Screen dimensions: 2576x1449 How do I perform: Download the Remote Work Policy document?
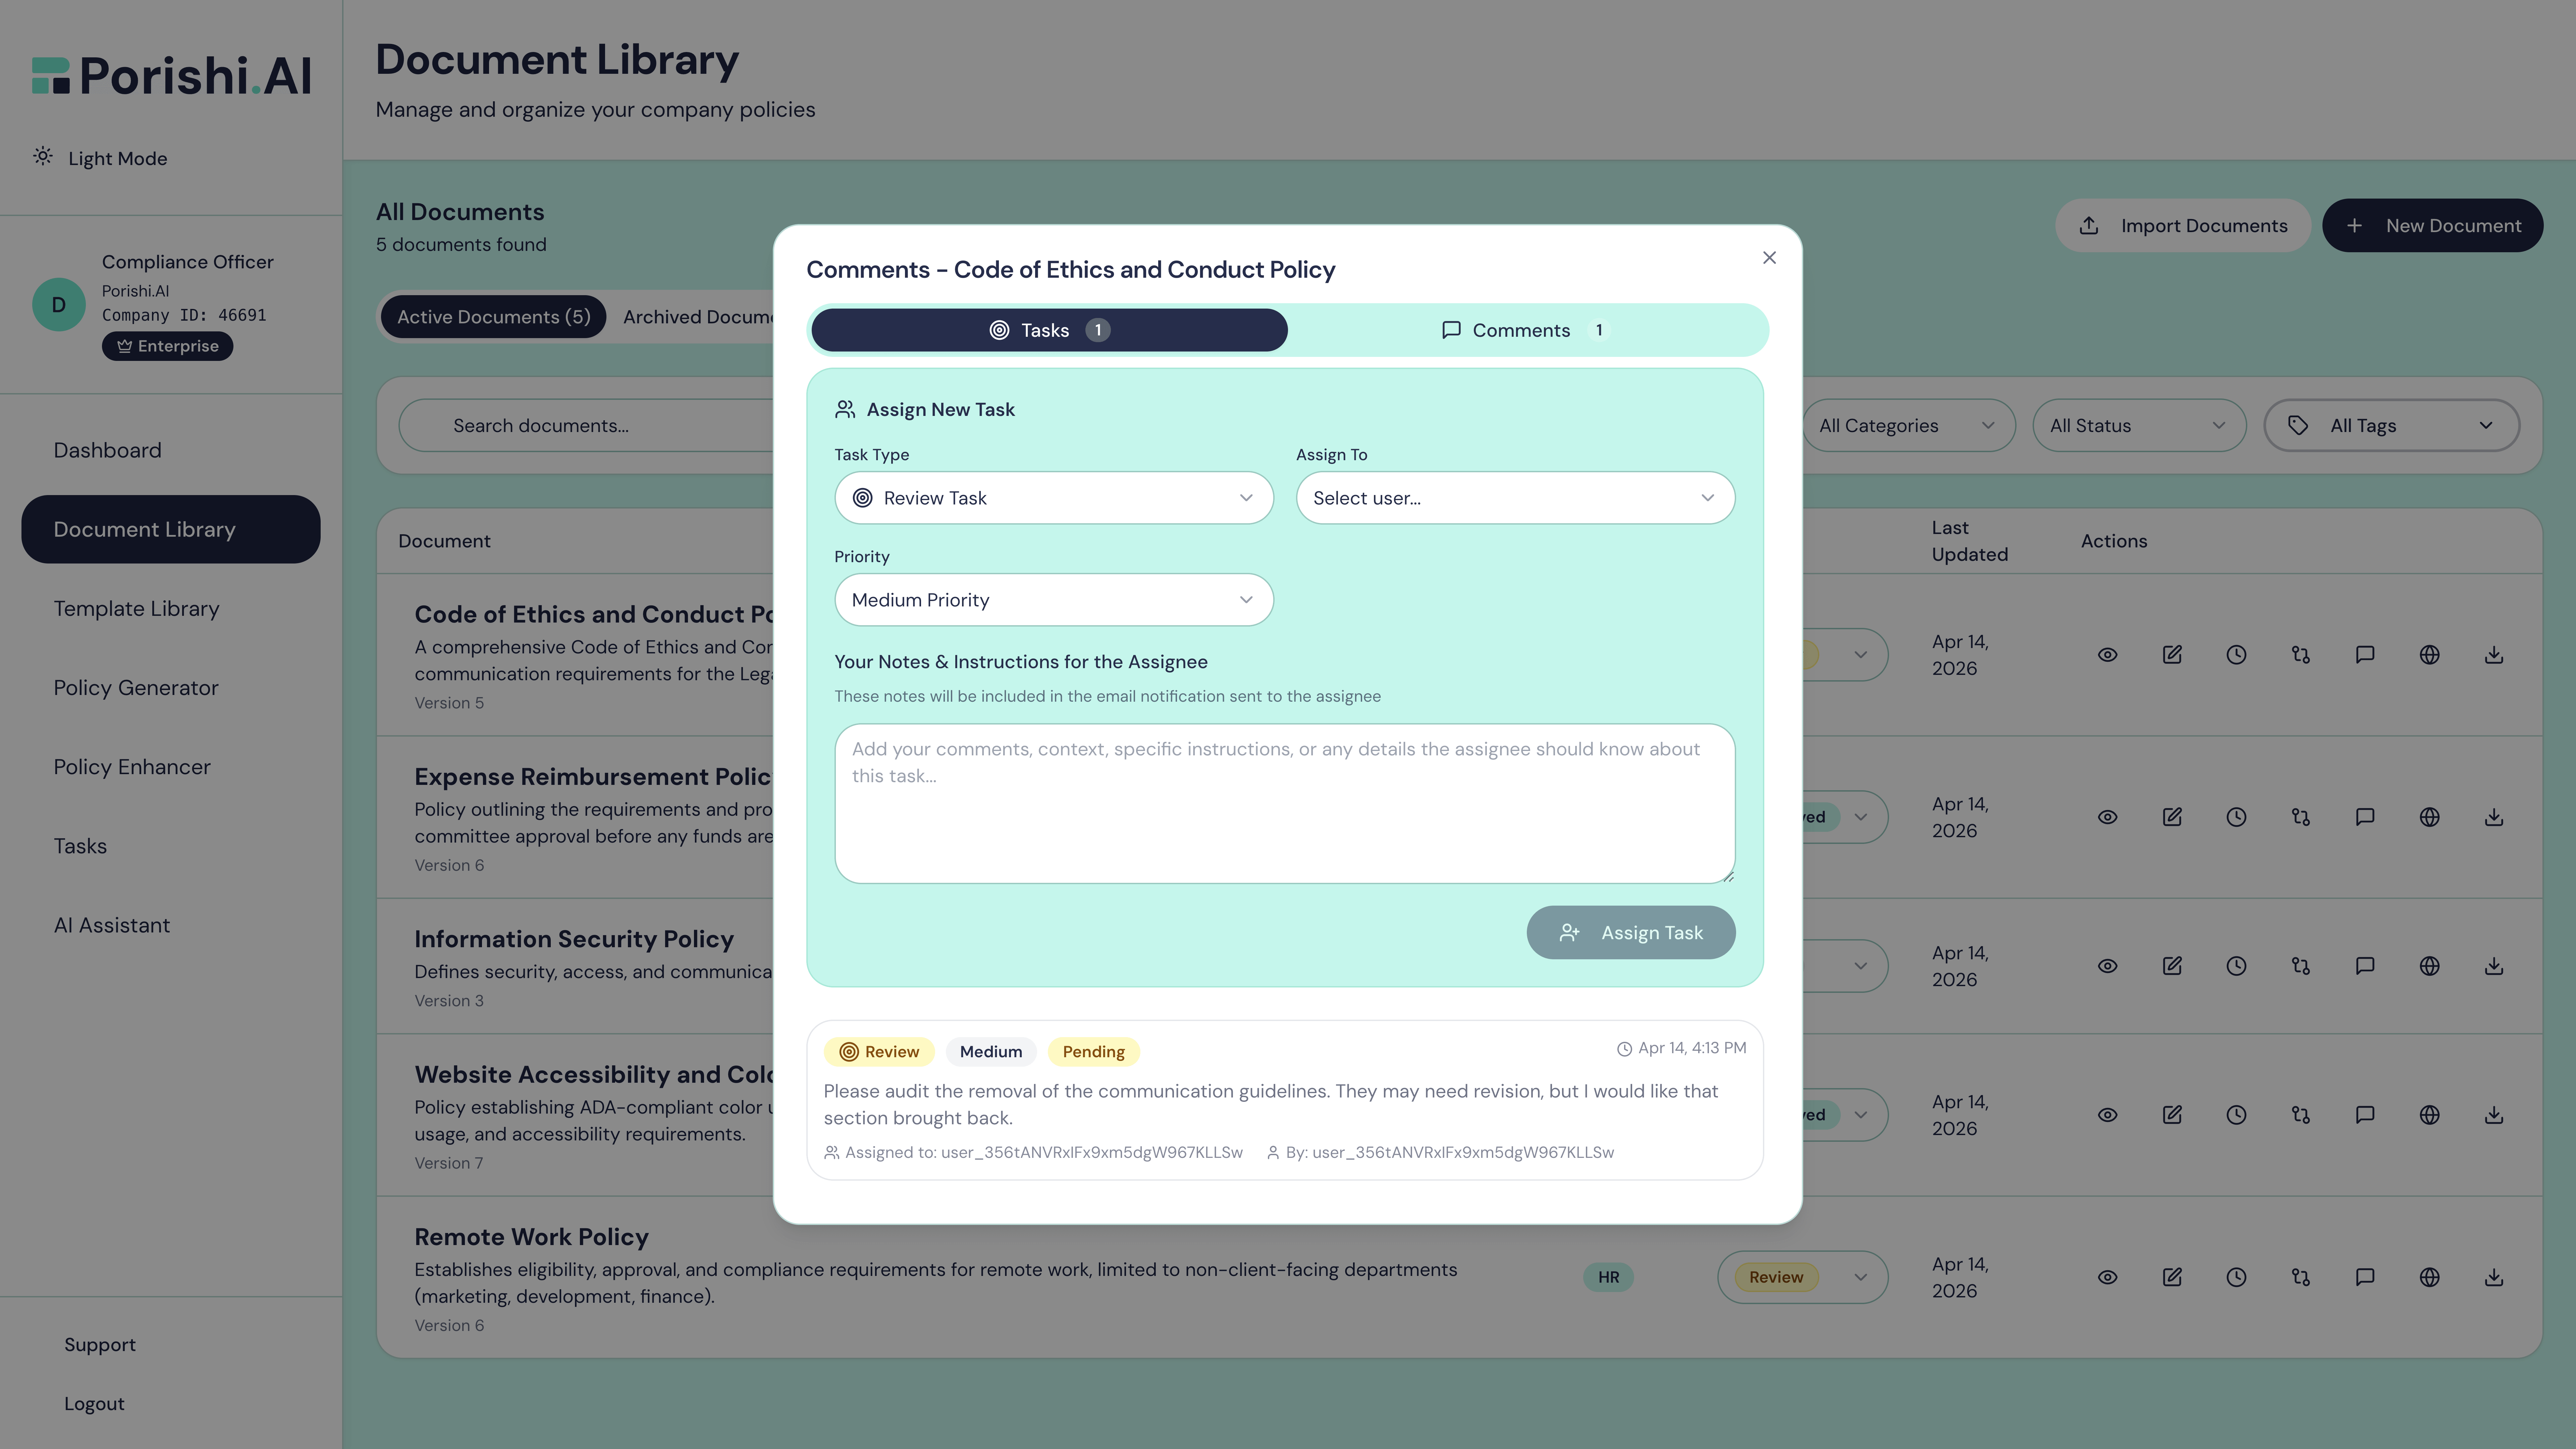tap(2494, 1277)
